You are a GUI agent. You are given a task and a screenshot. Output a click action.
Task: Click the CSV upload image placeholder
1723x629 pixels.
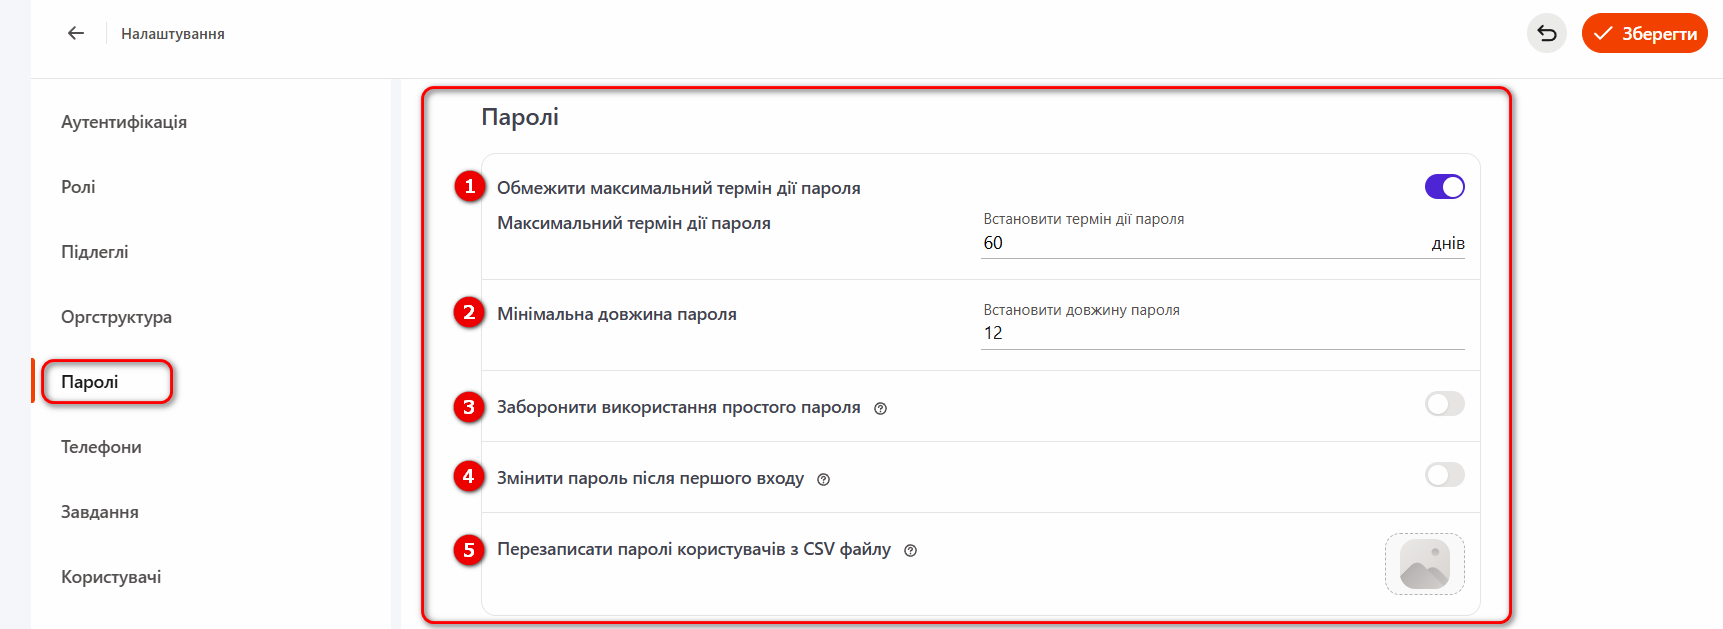[1424, 564]
